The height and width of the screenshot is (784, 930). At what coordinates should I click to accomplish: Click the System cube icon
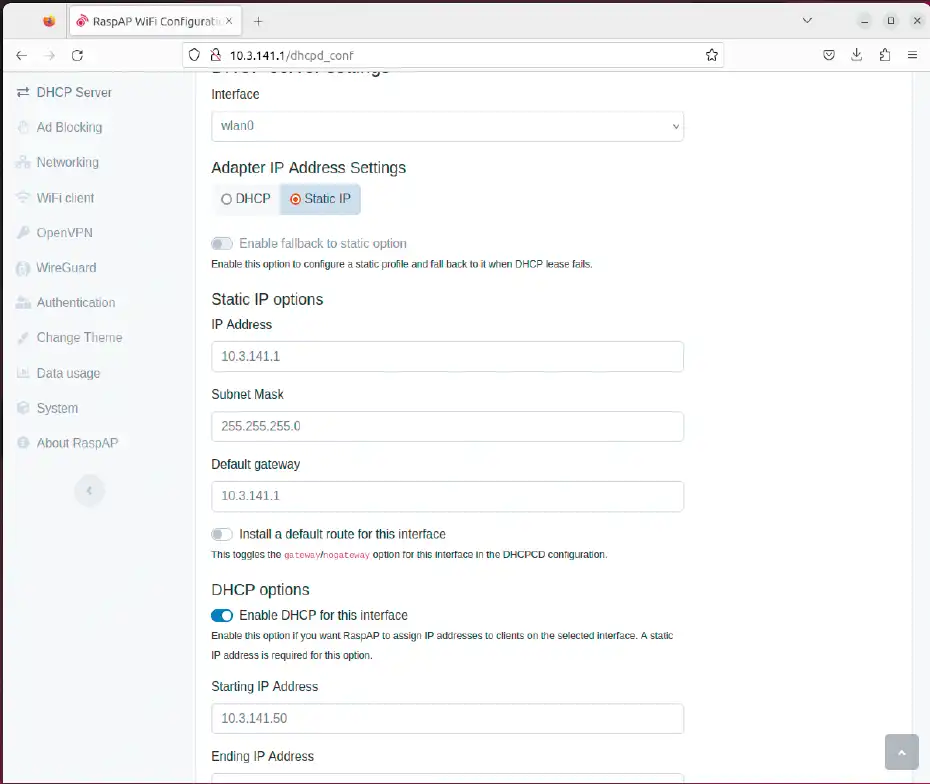(x=23, y=408)
